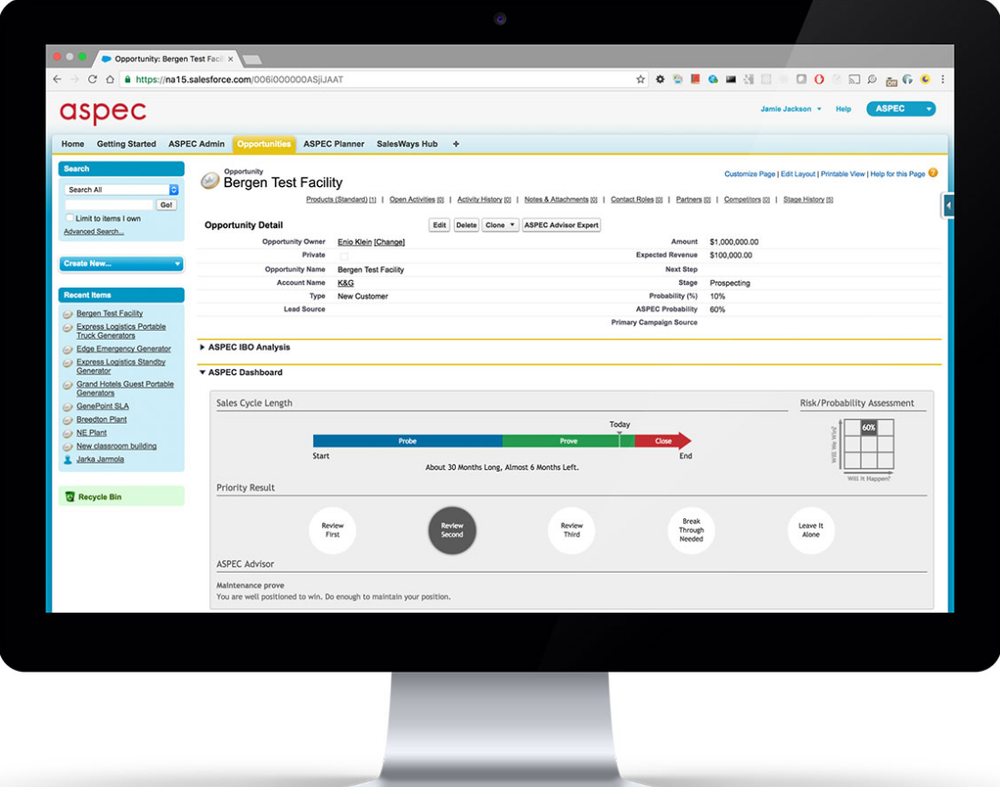Click the ASPEC Advisor Expert button

tap(561, 225)
